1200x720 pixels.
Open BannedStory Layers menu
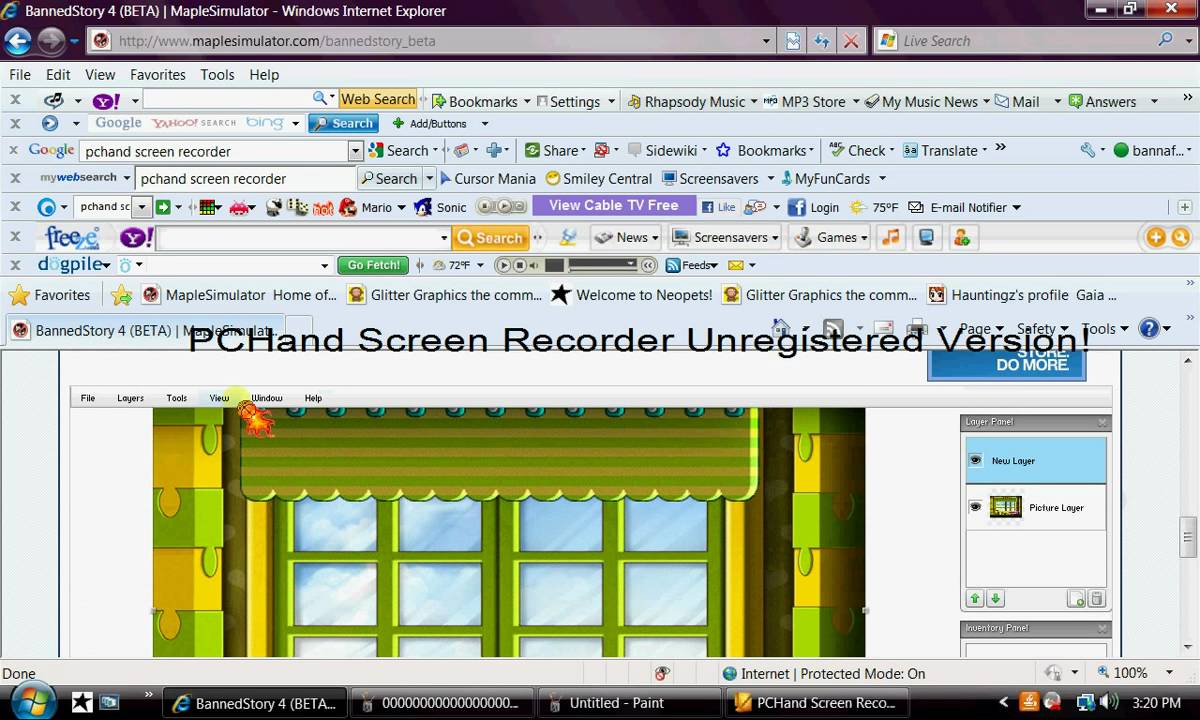coord(130,398)
